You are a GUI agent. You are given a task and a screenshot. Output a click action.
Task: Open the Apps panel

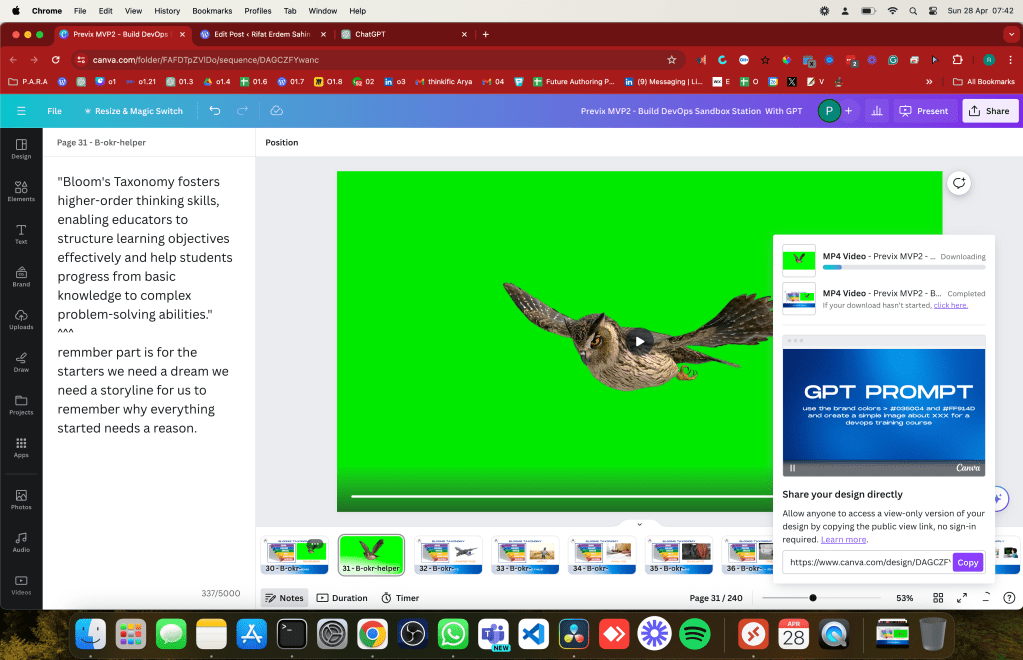click(21, 447)
